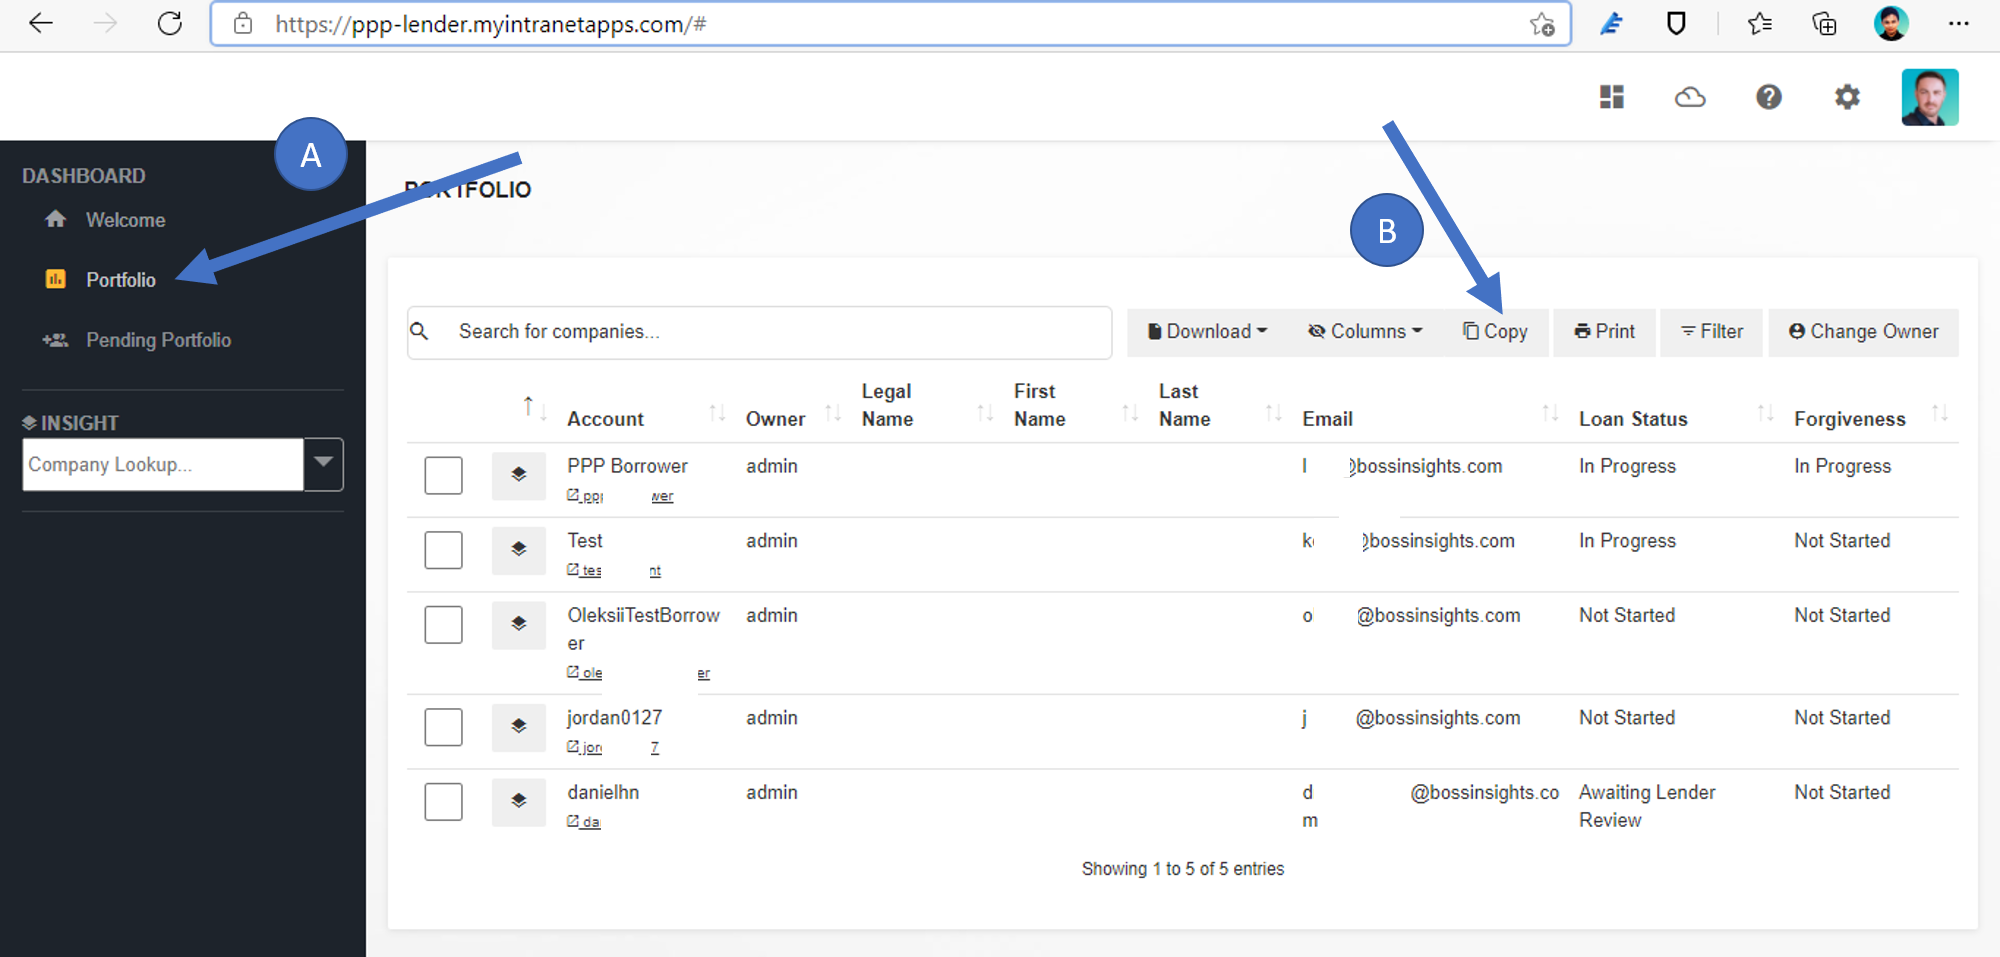
Task: Click 'Showing 1 to 5 of 5 entries'
Action: tap(1183, 869)
